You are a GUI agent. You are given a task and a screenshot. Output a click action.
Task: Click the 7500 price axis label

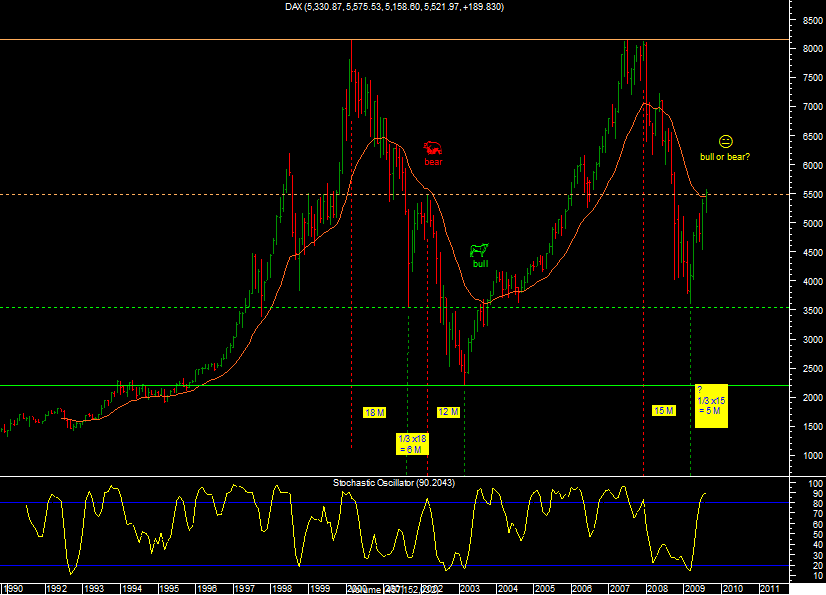[813, 77]
